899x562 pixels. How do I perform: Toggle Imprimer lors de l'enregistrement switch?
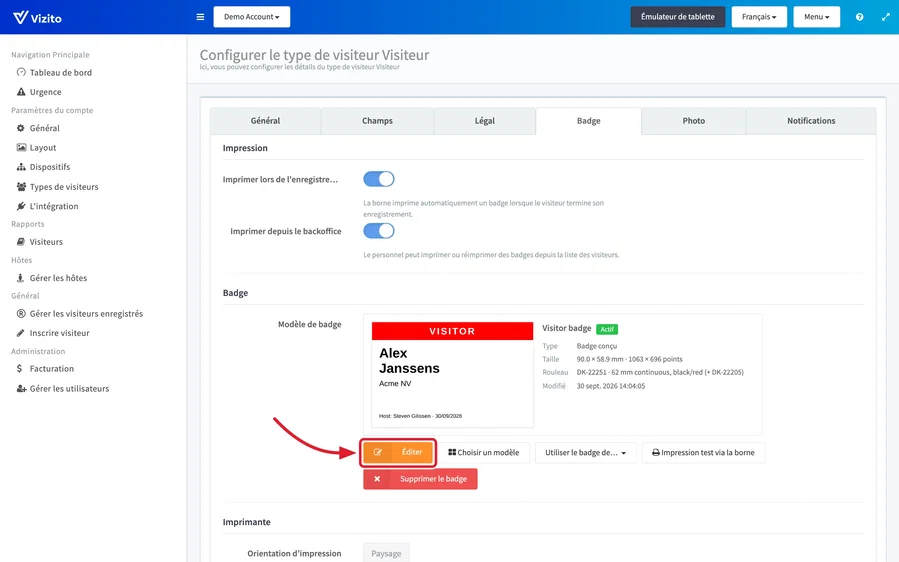click(378, 179)
